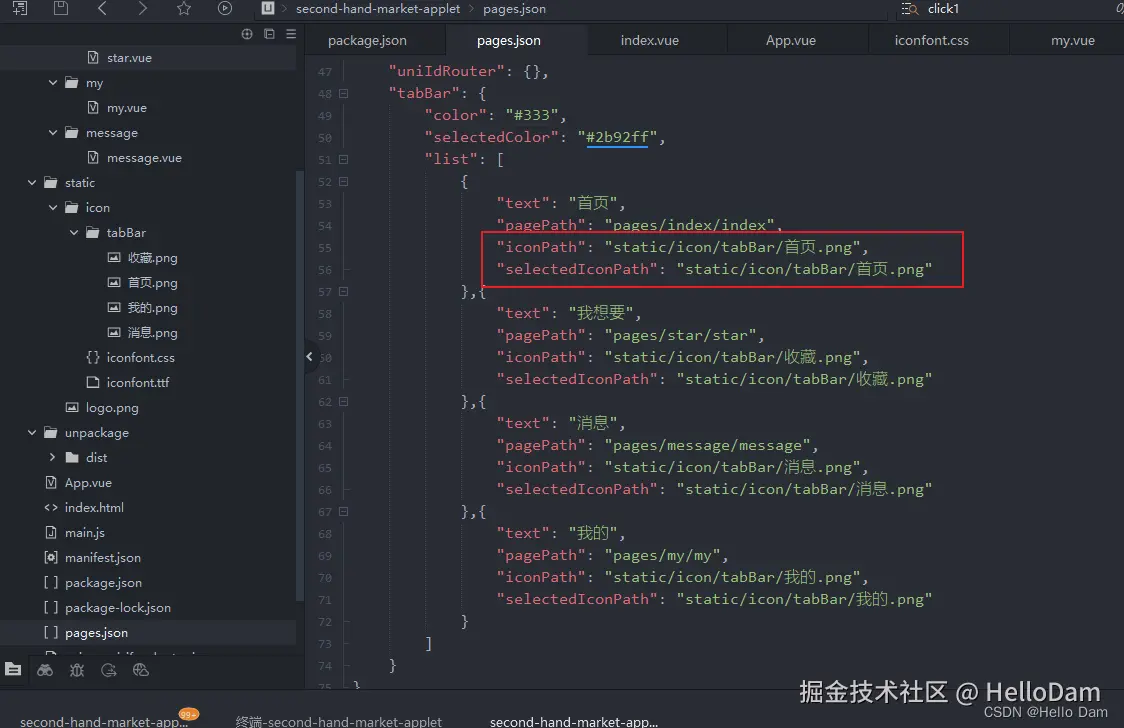Screen dimensions: 1124x728
Task: Click line number 55 in the gutter
Action: coord(325,248)
